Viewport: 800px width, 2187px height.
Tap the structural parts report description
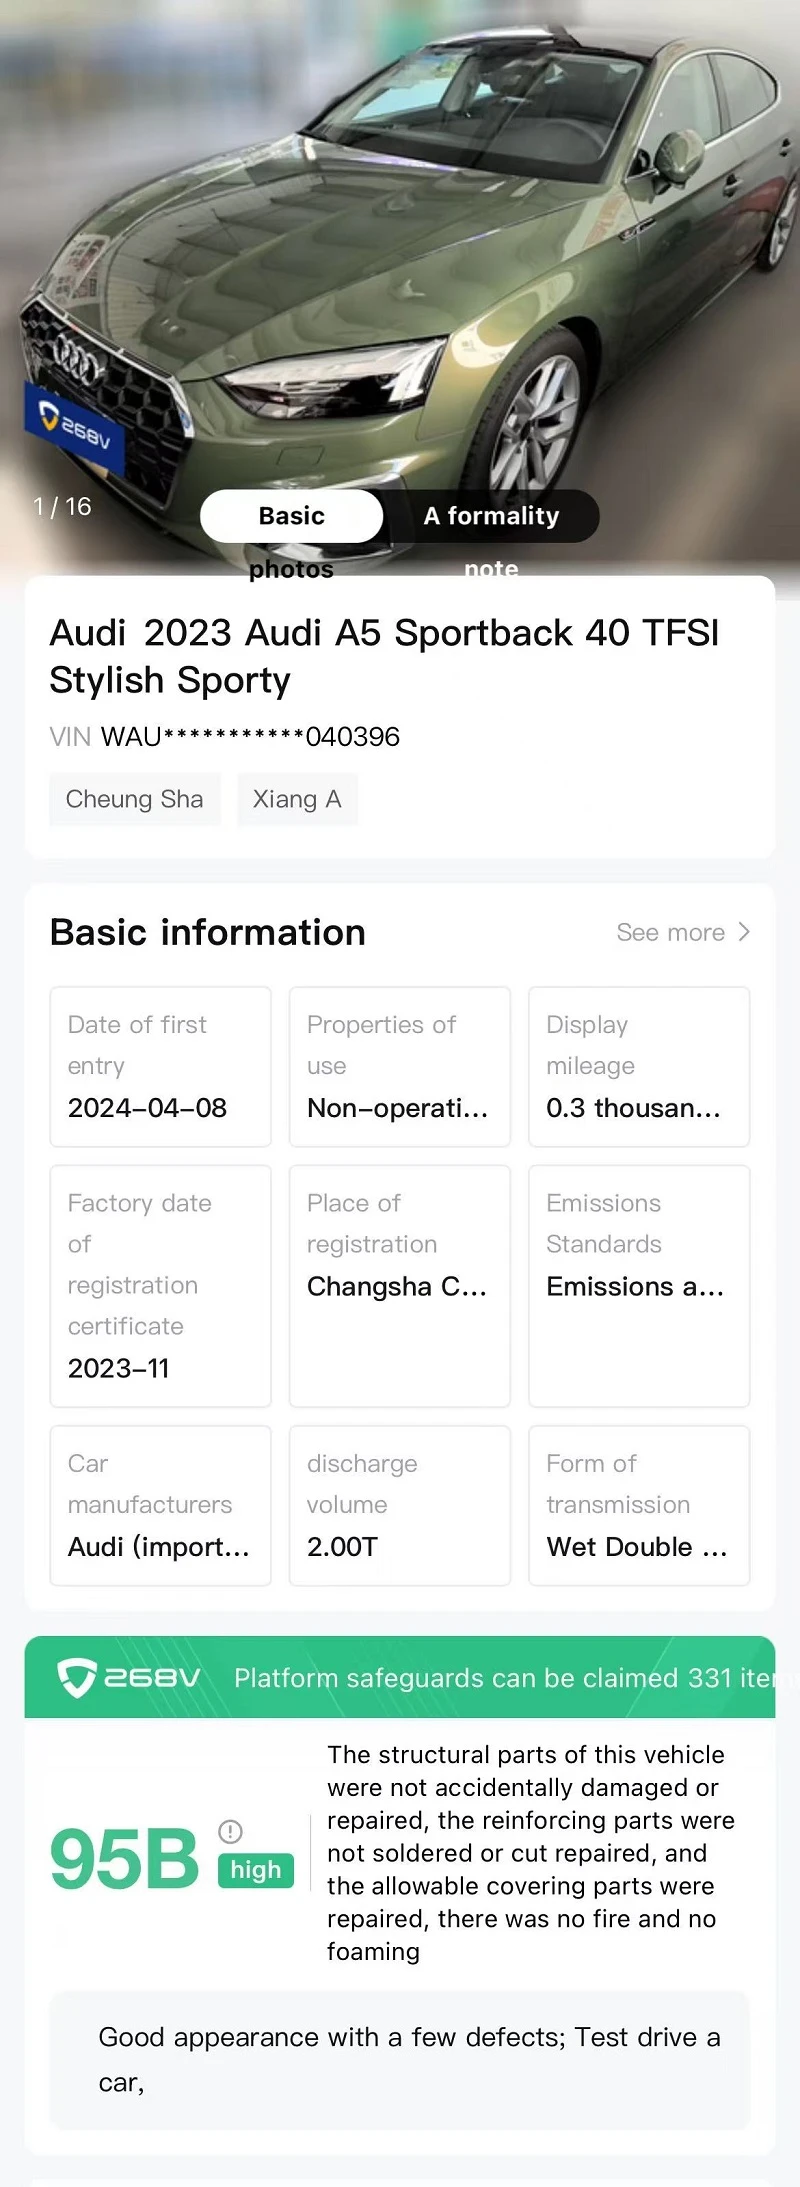tap(531, 1852)
